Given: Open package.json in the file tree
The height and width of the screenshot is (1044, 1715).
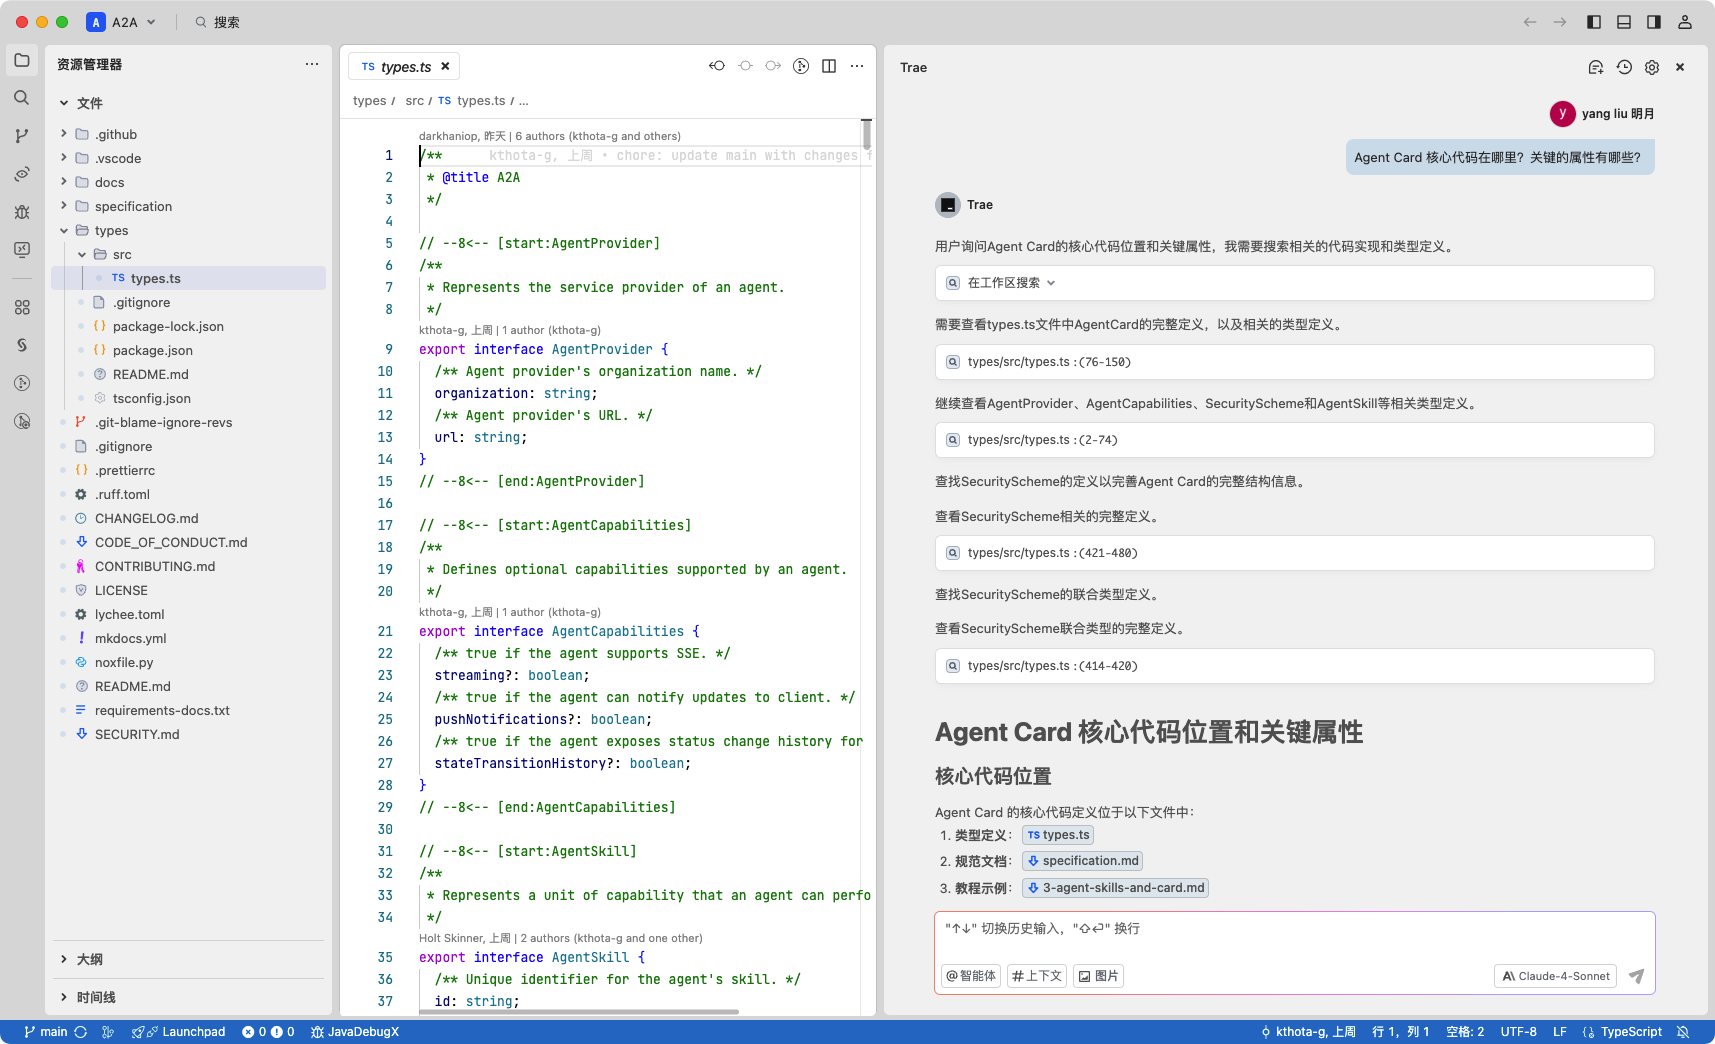Looking at the screenshot, I should click(x=152, y=350).
